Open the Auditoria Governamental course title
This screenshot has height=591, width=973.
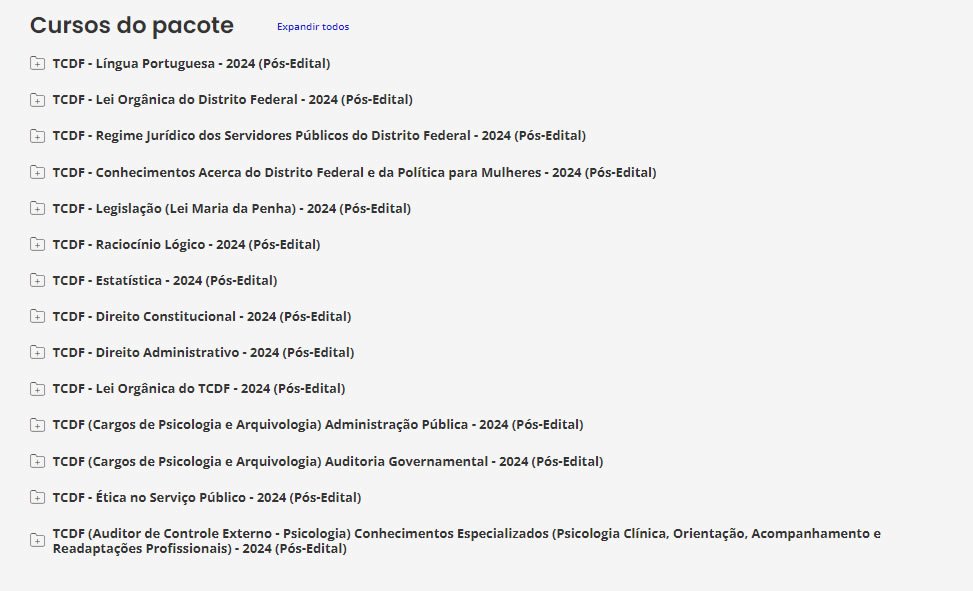click(x=327, y=461)
